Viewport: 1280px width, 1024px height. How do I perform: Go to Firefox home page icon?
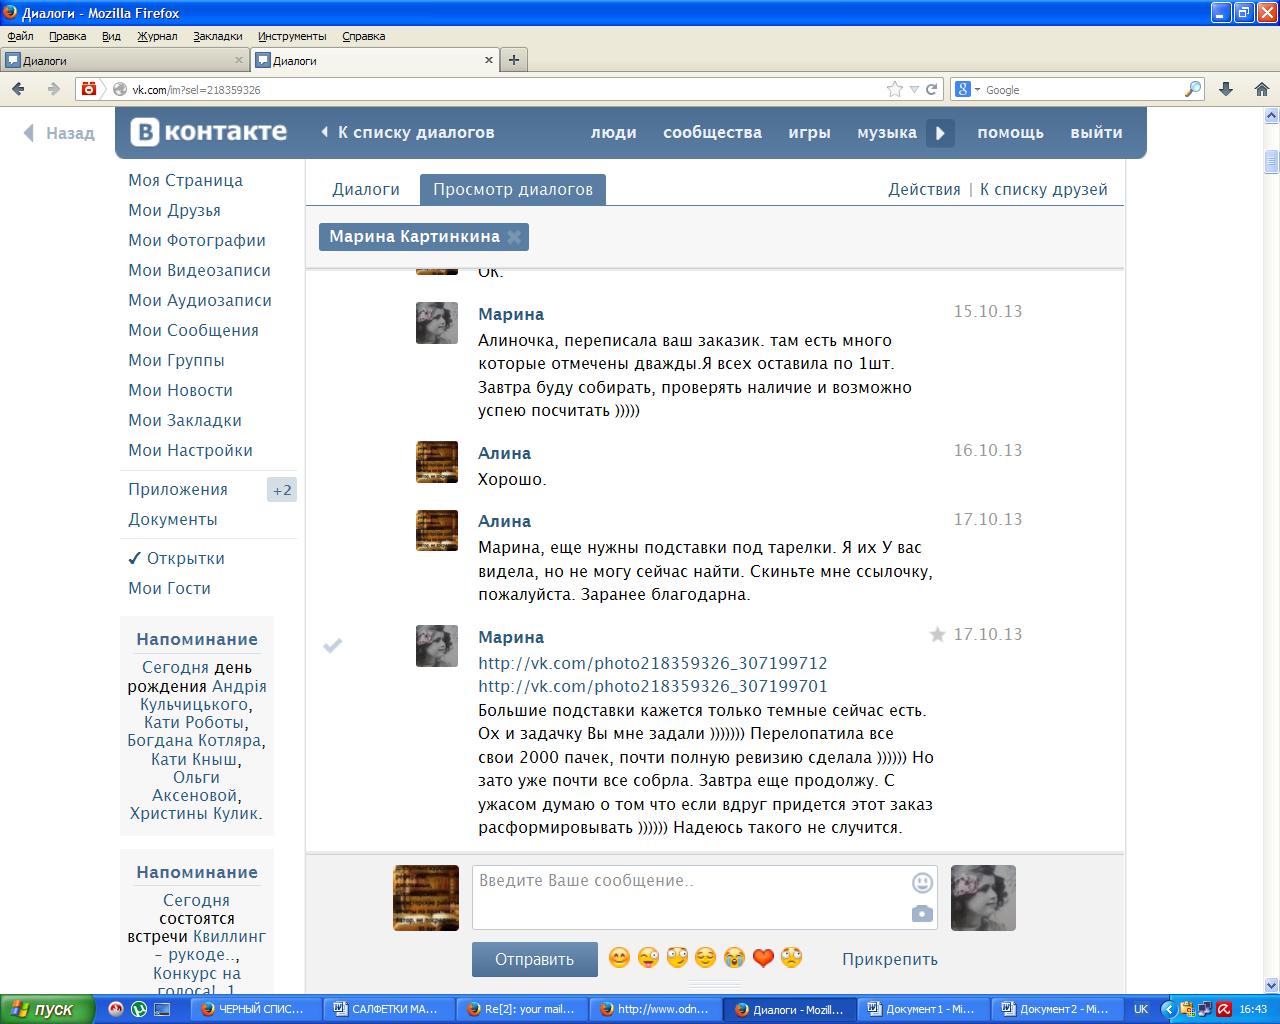(1261, 89)
